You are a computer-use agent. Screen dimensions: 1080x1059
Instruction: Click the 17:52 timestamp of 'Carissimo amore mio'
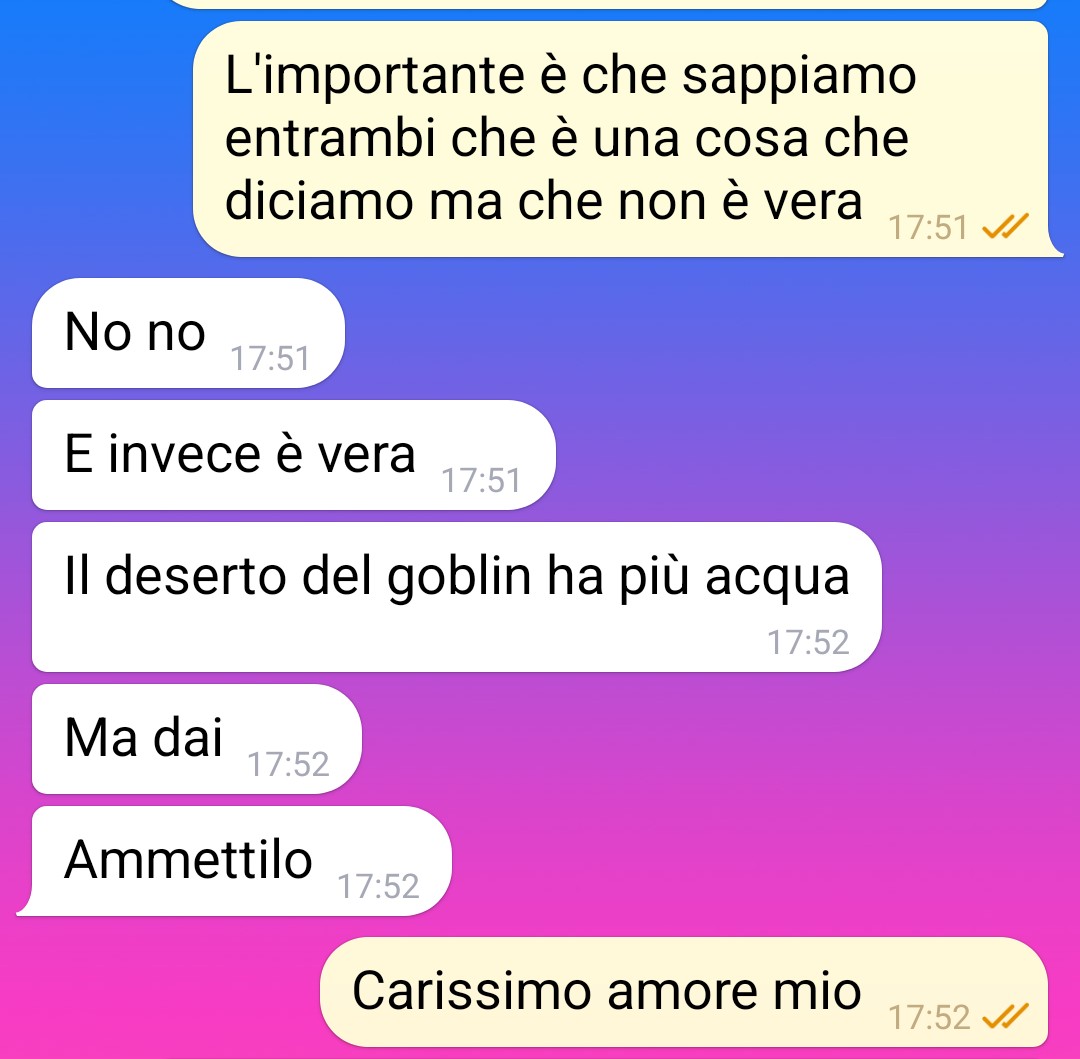tap(929, 1018)
